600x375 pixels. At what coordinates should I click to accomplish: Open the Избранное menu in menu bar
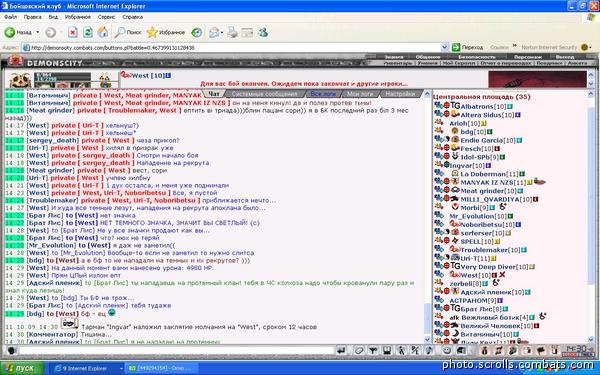pyautogui.click(x=78, y=17)
